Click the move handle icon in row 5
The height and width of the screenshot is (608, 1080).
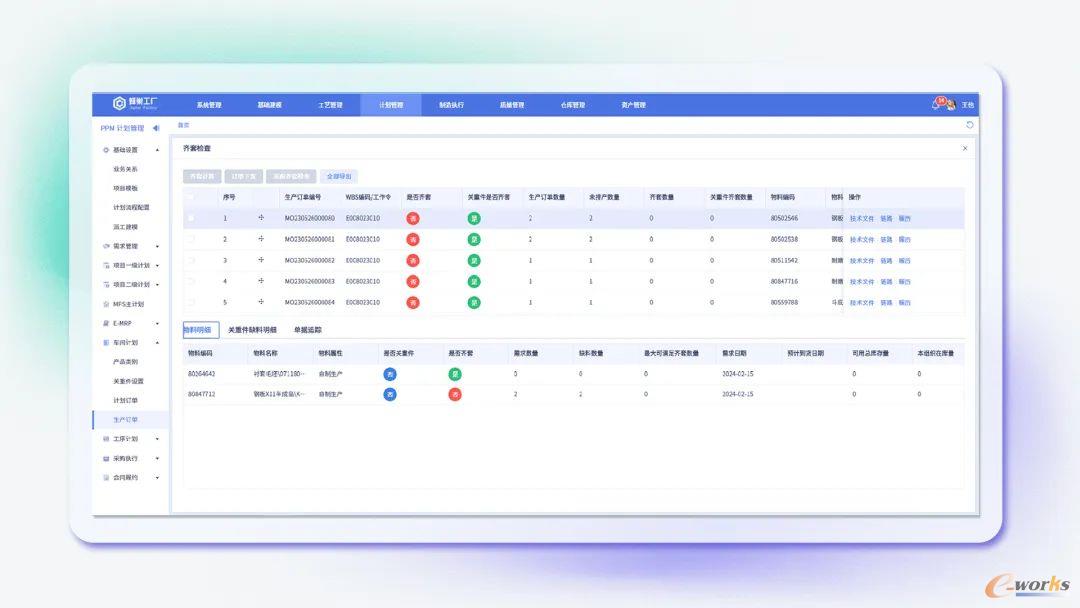click(261, 302)
